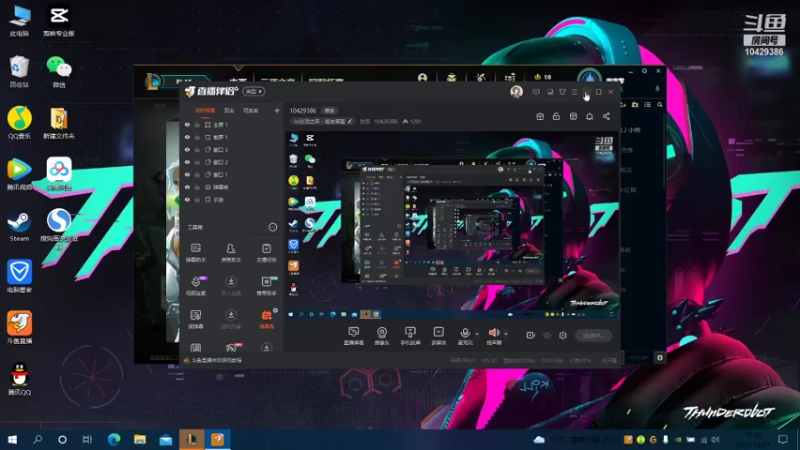800x450 pixels.
Task: Open the 斗鱼直播 desktop shortcut
Action: point(19,328)
